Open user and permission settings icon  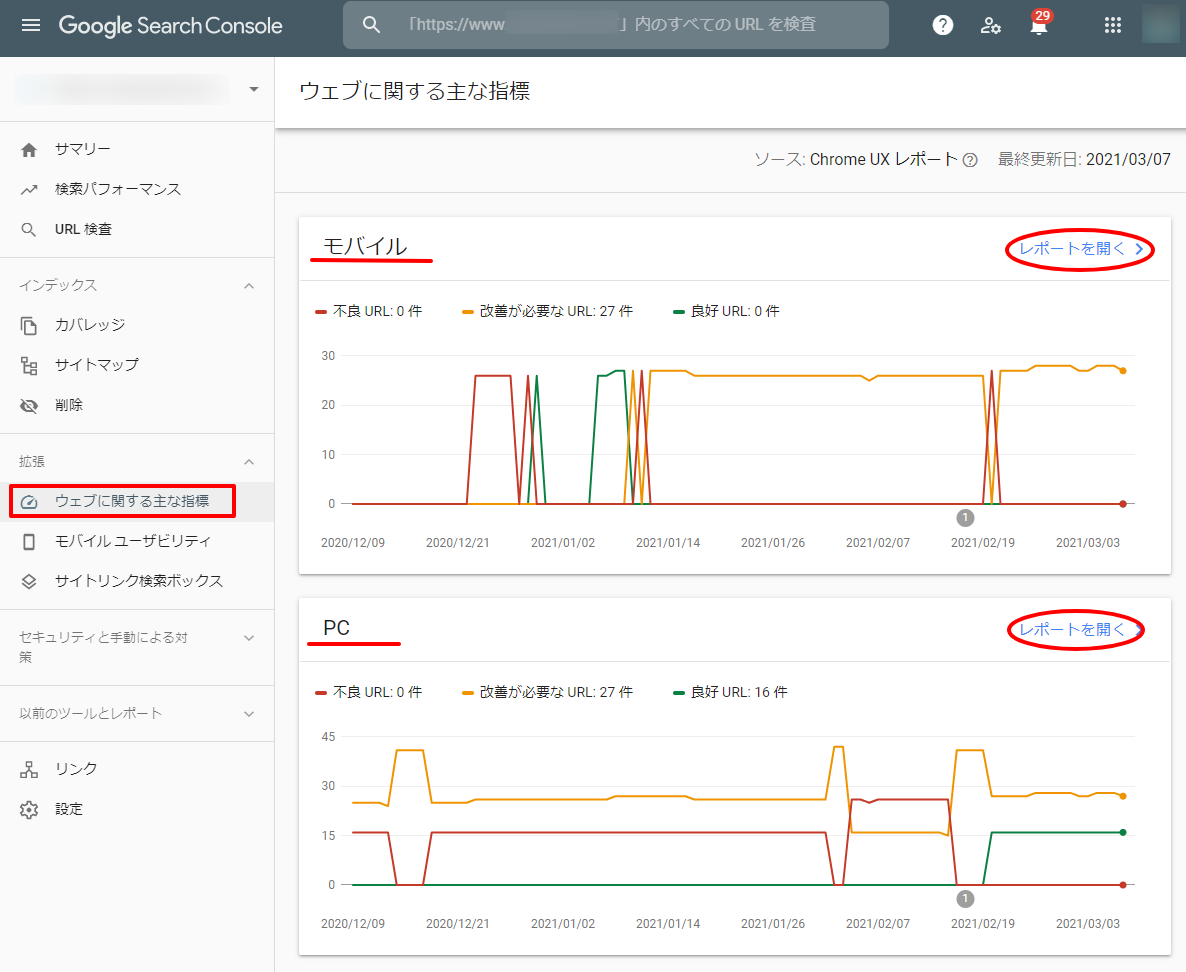click(x=990, y=26)
